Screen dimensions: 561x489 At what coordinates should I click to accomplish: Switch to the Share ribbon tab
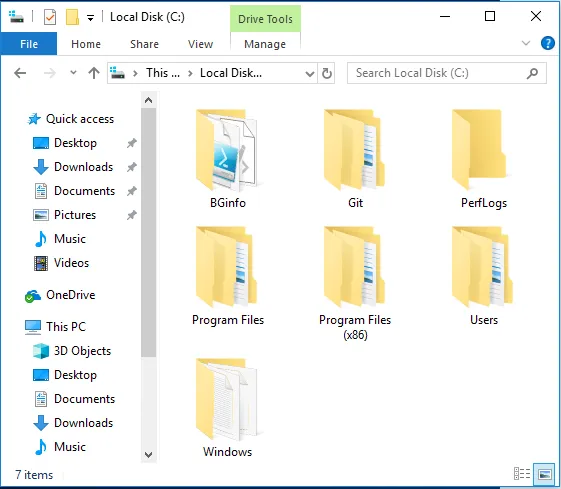click(x=144, y=44)
